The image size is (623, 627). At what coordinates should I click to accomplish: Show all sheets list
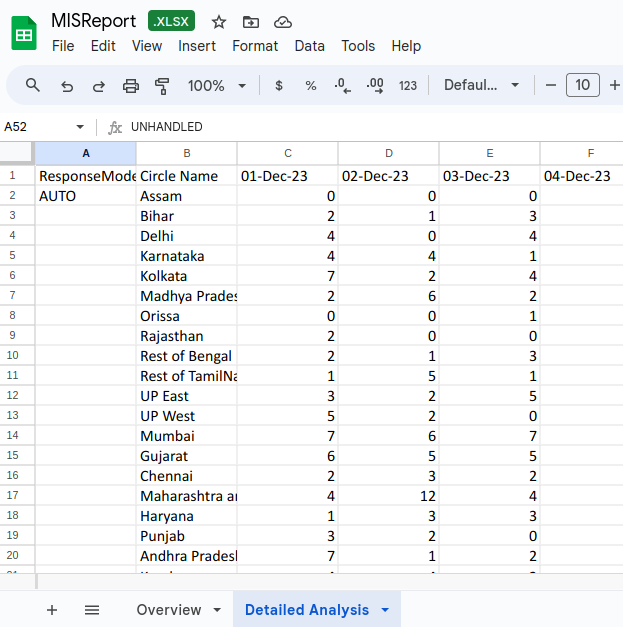pos(92,610)
